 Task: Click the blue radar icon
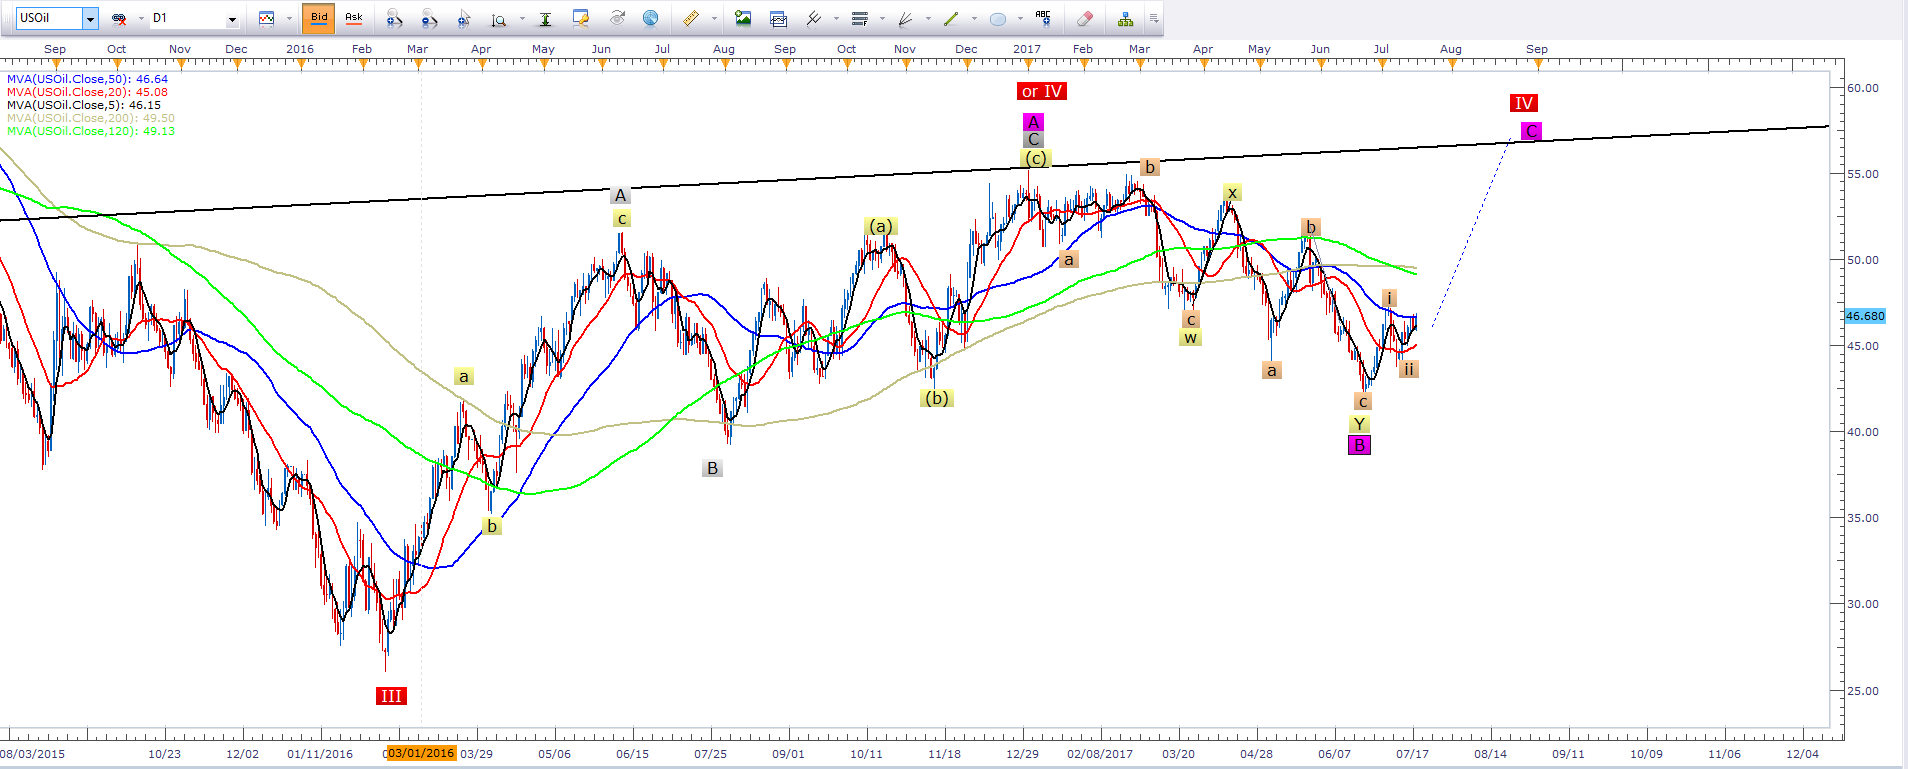pyautogui.click(x=651, y=18)
